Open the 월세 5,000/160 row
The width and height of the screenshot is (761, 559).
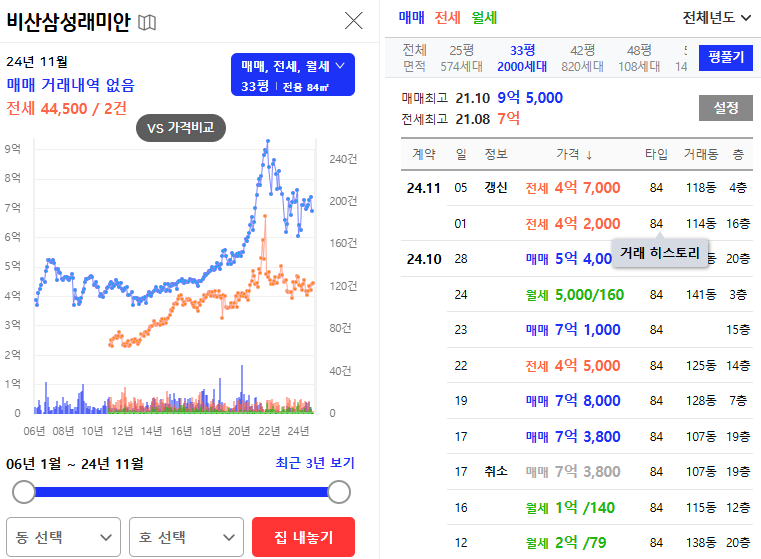click(600, 295)
